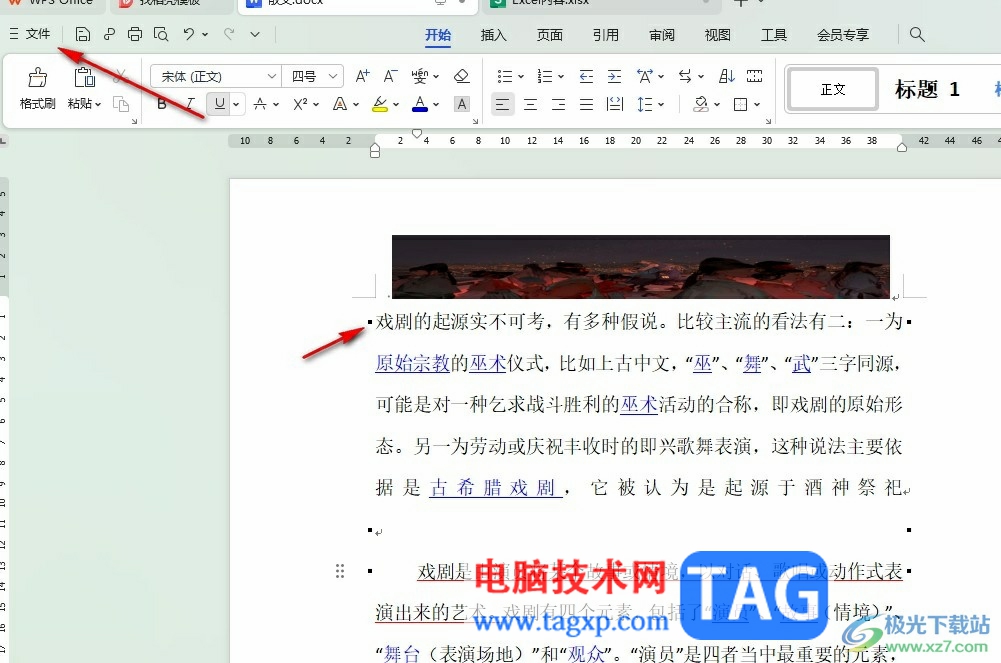This screenshot has width=1001, height=663.
Task: Apply the yellow highlight color
Action: pos(380,104)
